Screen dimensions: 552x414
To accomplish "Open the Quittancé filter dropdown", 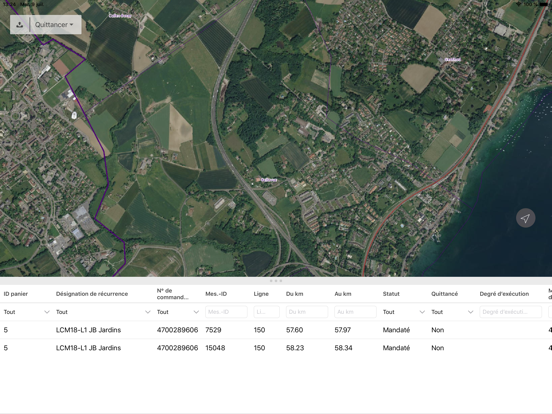I will (x=452, y=312).
